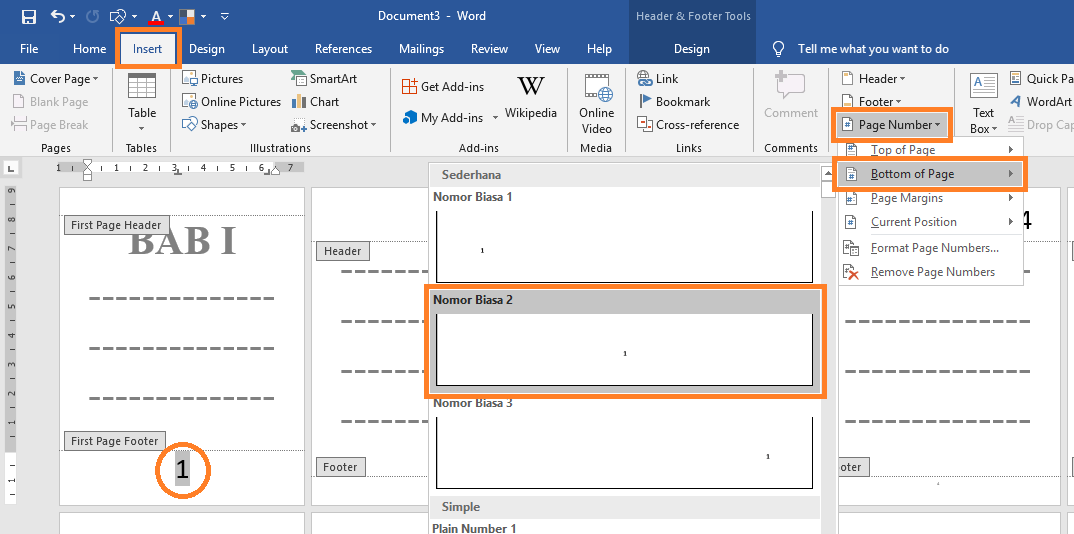The width and height of the screenshot is (1074, 534).
Task: Open the Mailings tab
Action: pyautogui.click(x=421, y=49)
